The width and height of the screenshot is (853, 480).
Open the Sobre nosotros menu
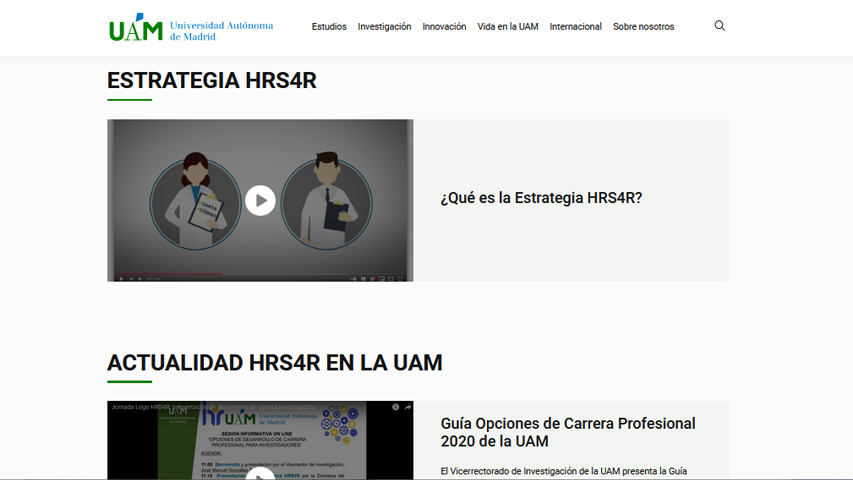pyautogui.click(x=643, y=27)
